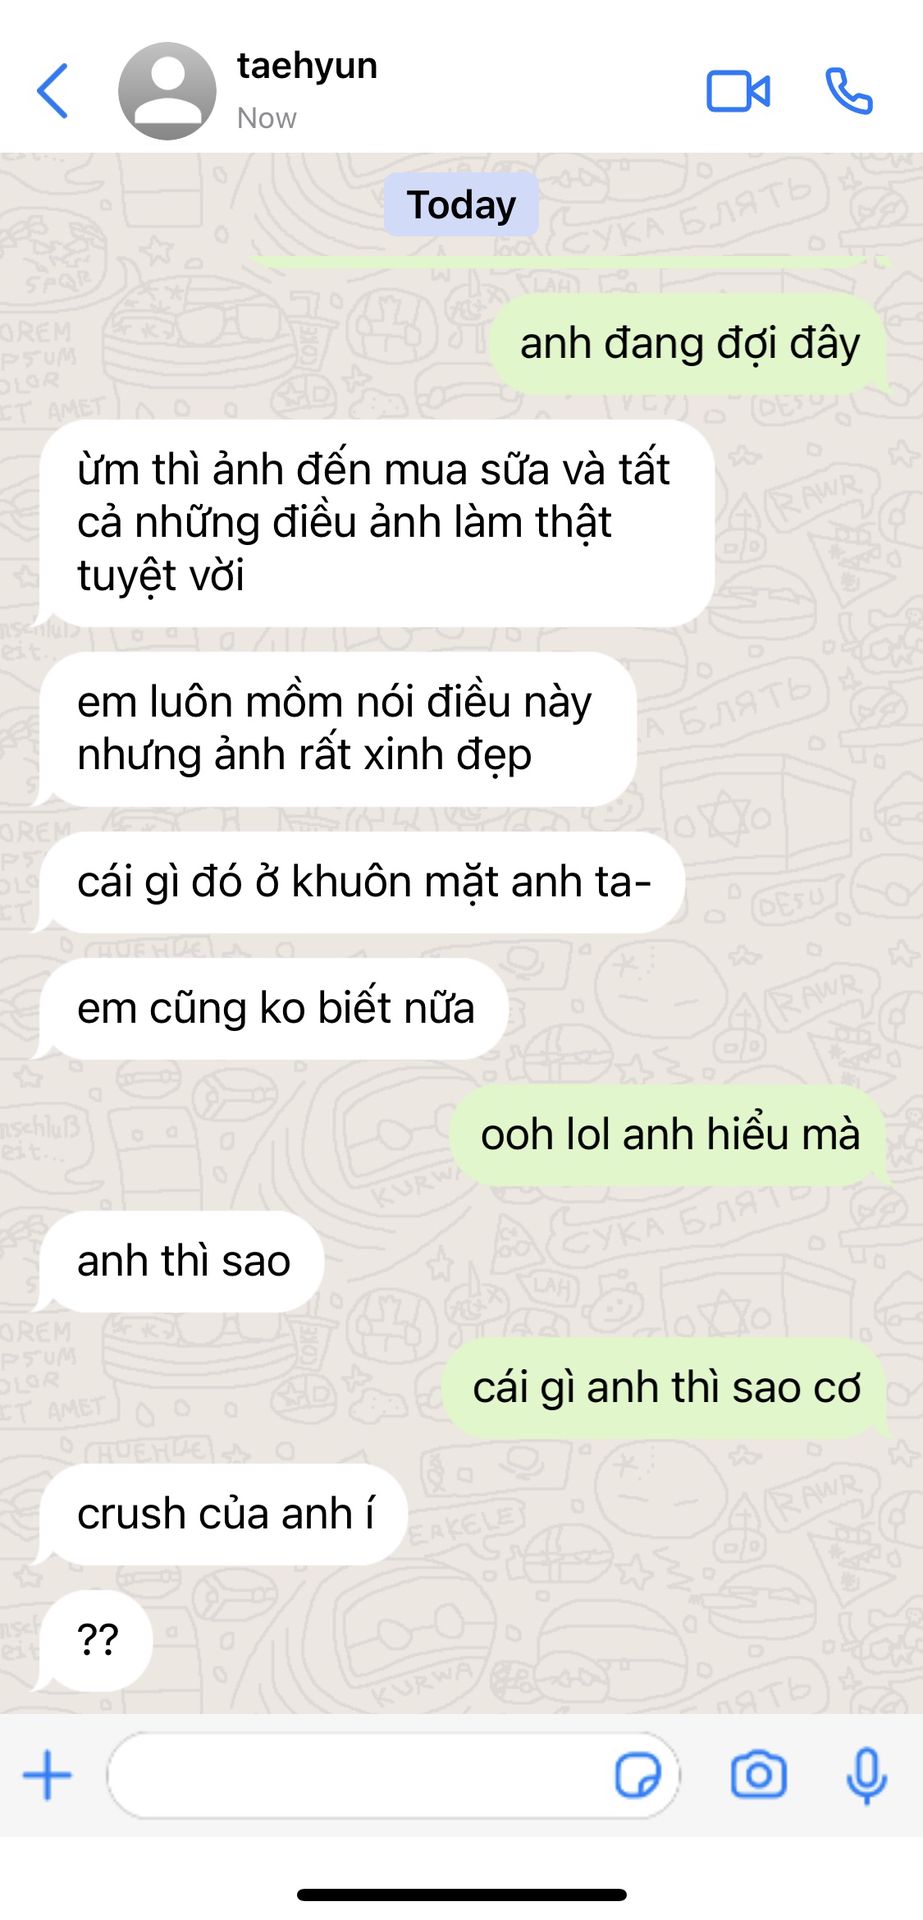Tap taehyun's profile avatar
This screenshot has height=1920, width=923.
tap(167, 91)
